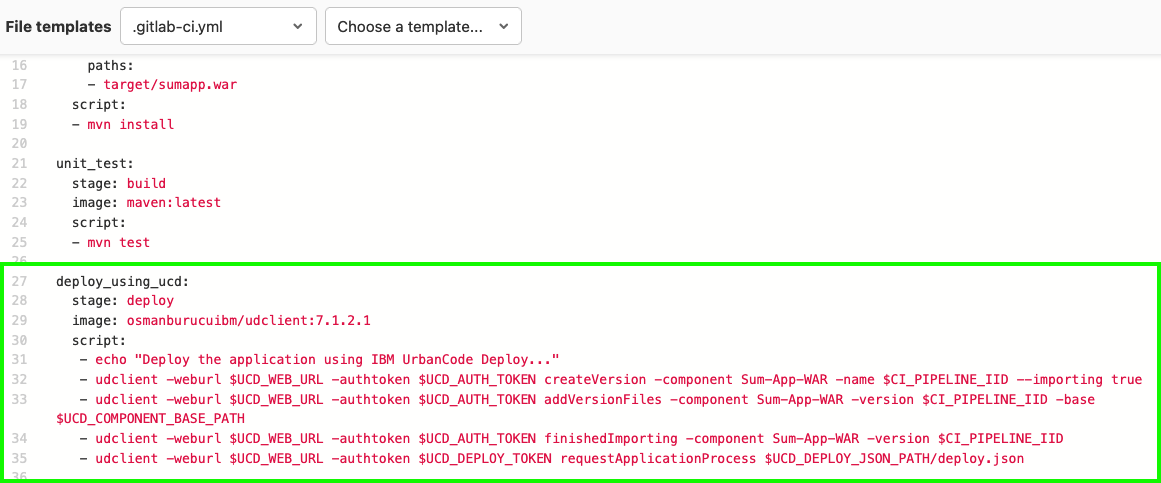Open the .gitlab-ci.yml file type dropdown
Viewport: 1161px width, 483px height.
(218, 27)
